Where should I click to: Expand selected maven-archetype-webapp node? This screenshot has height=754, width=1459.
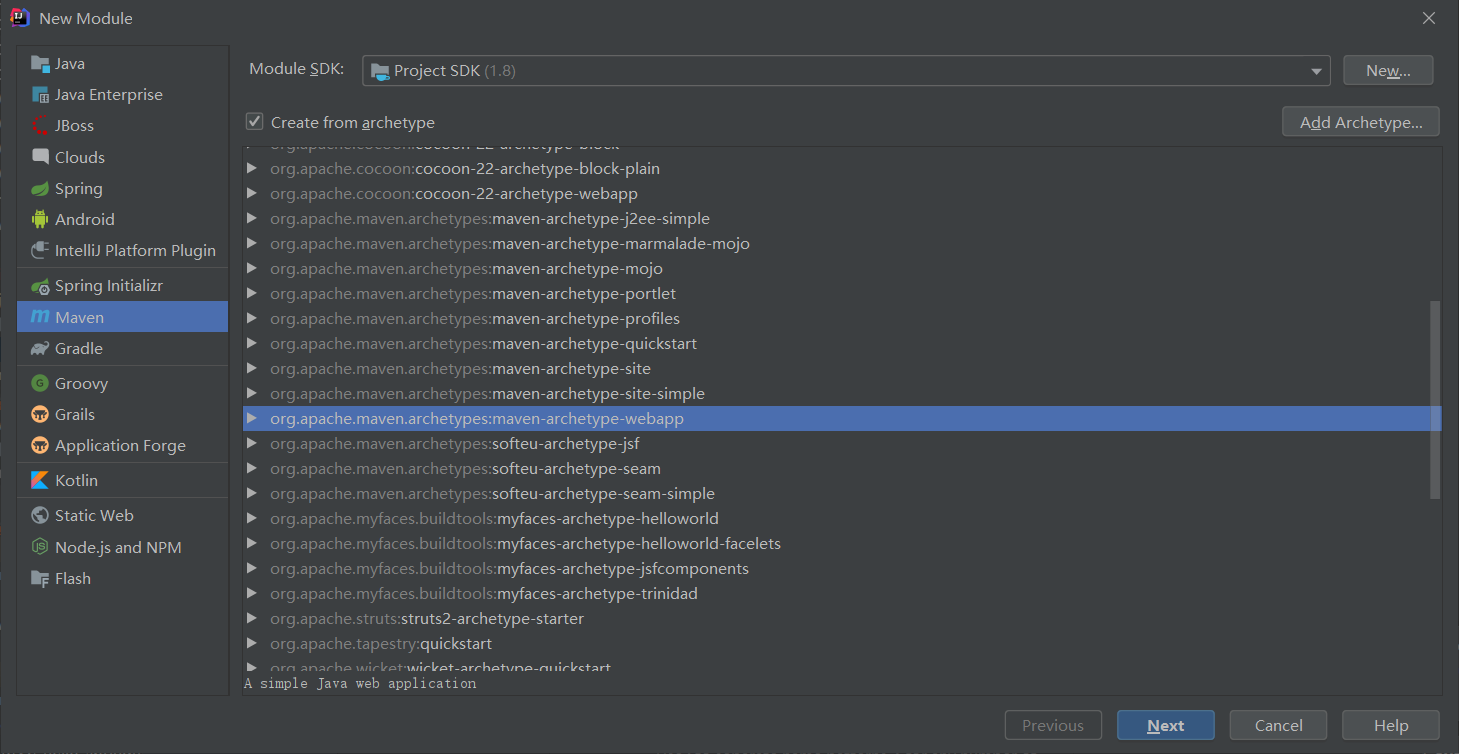point(252,418)
